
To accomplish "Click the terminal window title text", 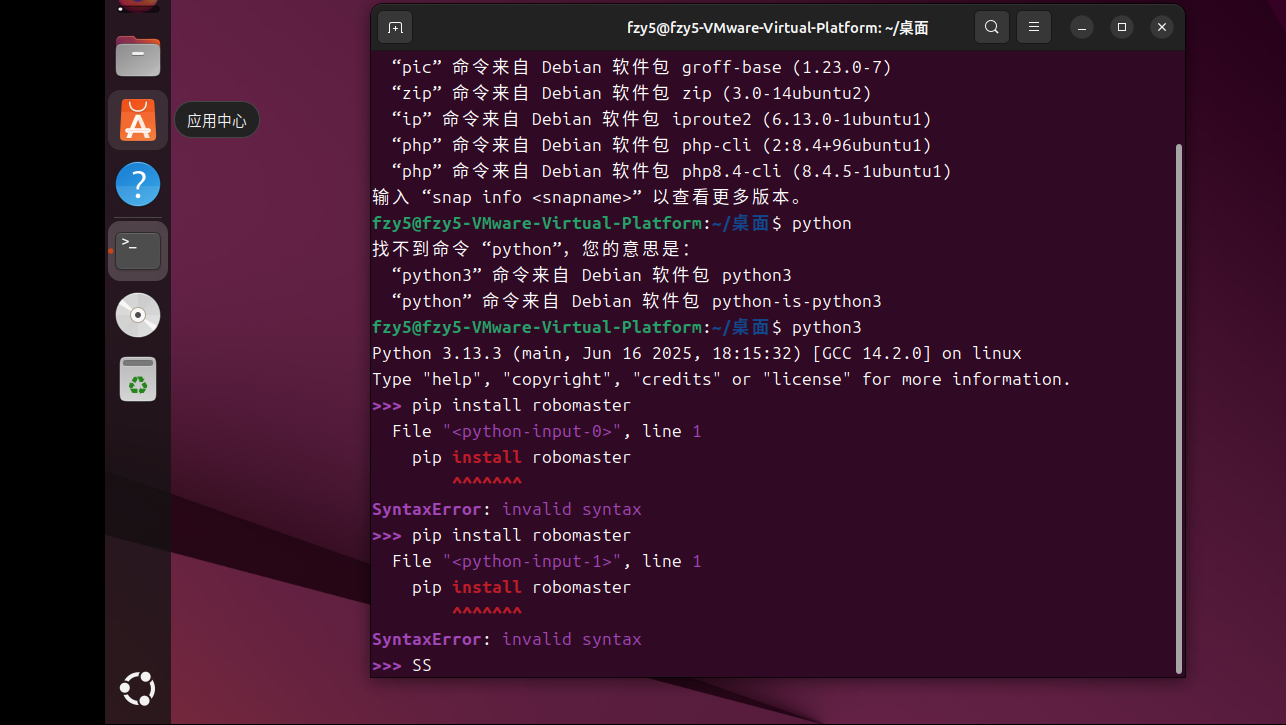I will pos(777,28).
